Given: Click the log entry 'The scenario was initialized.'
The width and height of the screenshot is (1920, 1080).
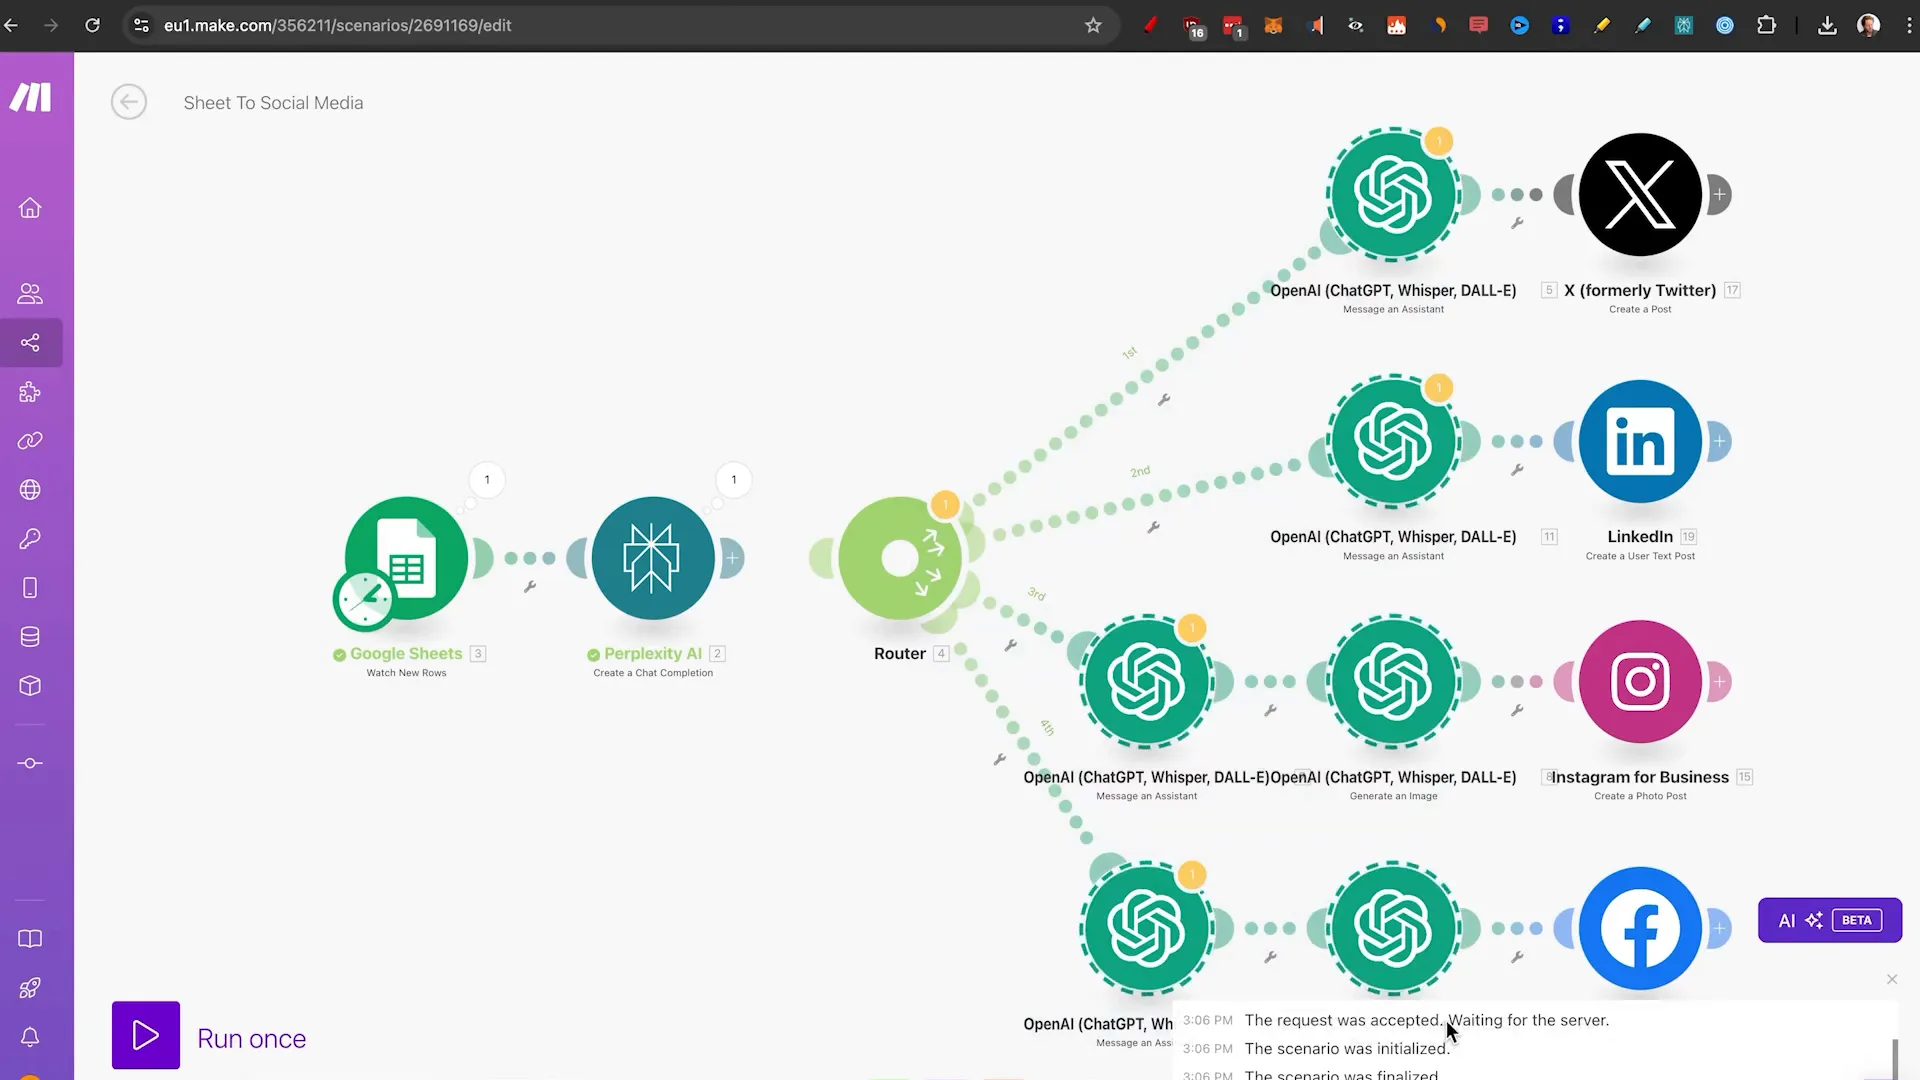Looking at the screenshot, I should [x=1347, y=1048].
